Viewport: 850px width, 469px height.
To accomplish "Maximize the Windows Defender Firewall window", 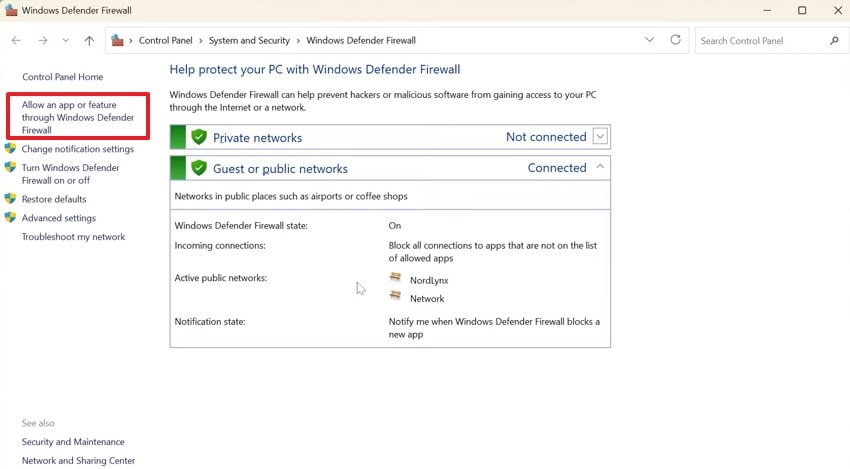I will tap(802, 10).
